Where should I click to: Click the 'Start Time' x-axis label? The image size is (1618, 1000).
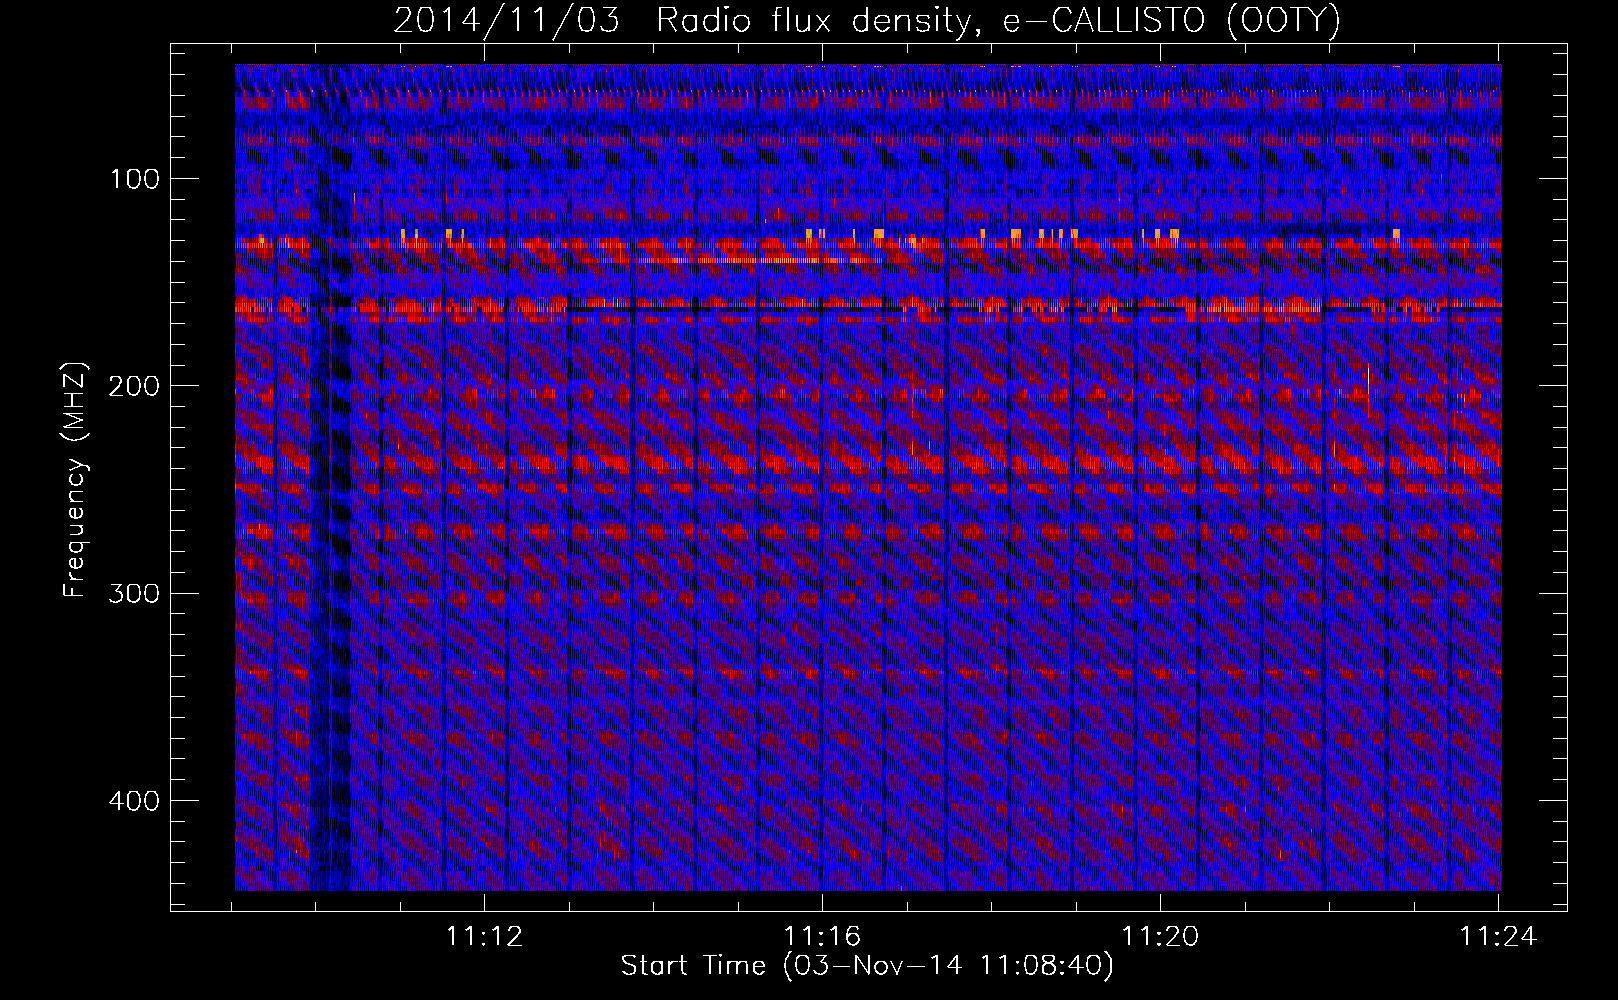[866, 966]
